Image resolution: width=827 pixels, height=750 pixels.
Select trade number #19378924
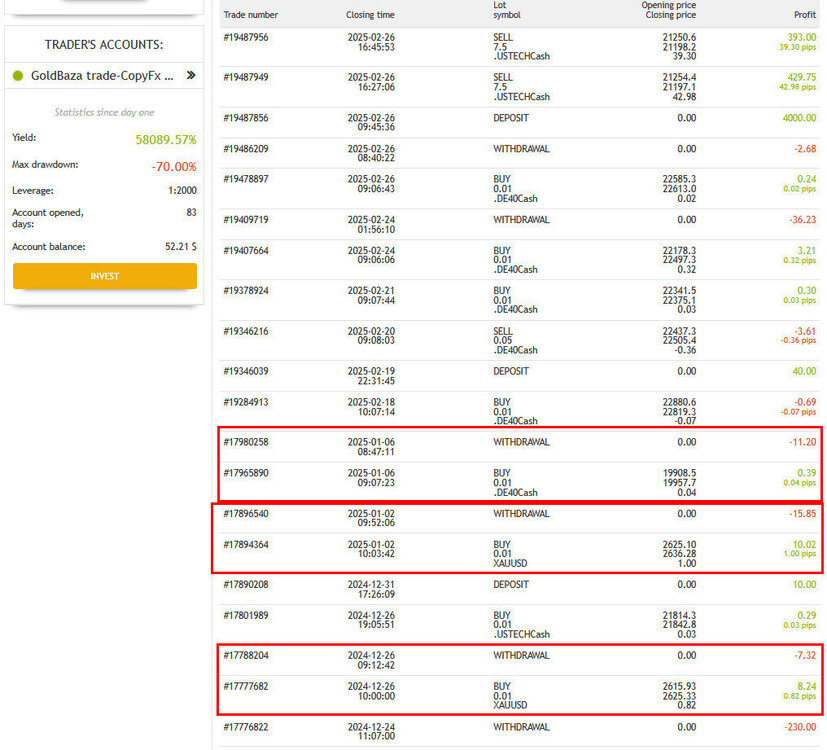click(246, 291)
